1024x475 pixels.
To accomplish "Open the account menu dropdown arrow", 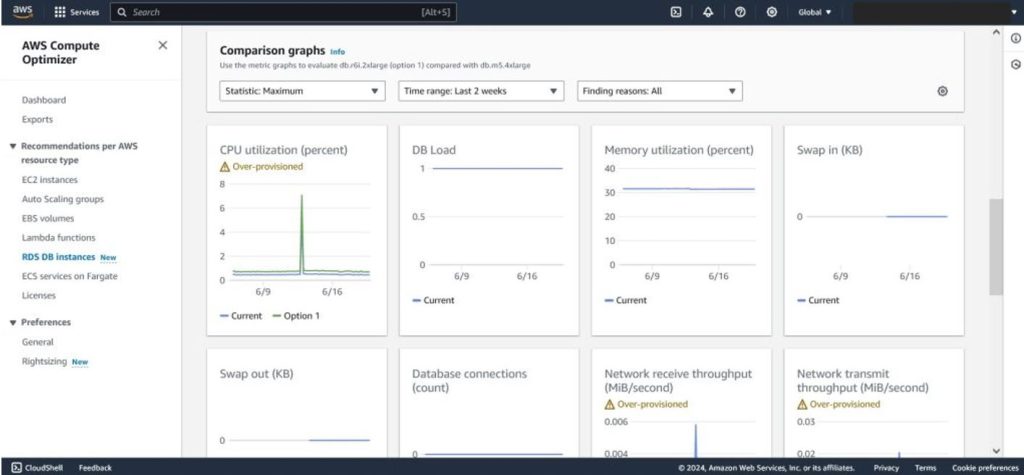I will [1014, 12].
